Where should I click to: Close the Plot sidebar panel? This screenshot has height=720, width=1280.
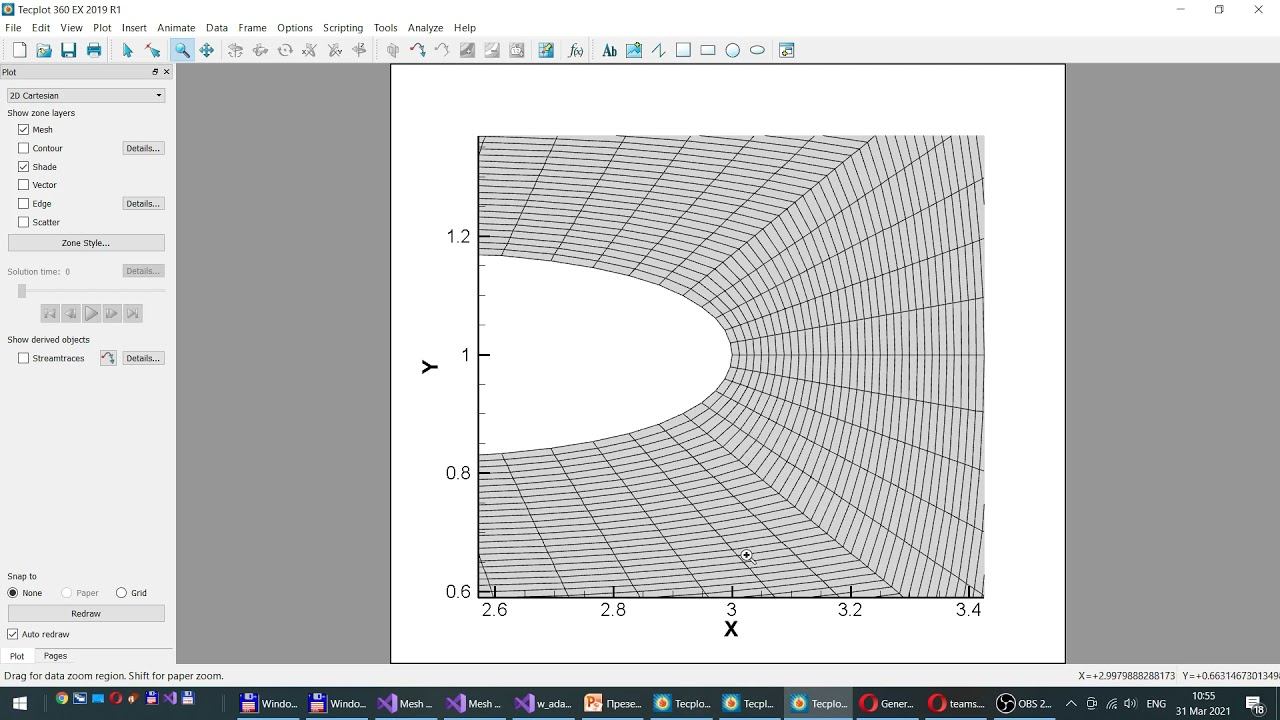pyautogui.click(x=166, y=72)
